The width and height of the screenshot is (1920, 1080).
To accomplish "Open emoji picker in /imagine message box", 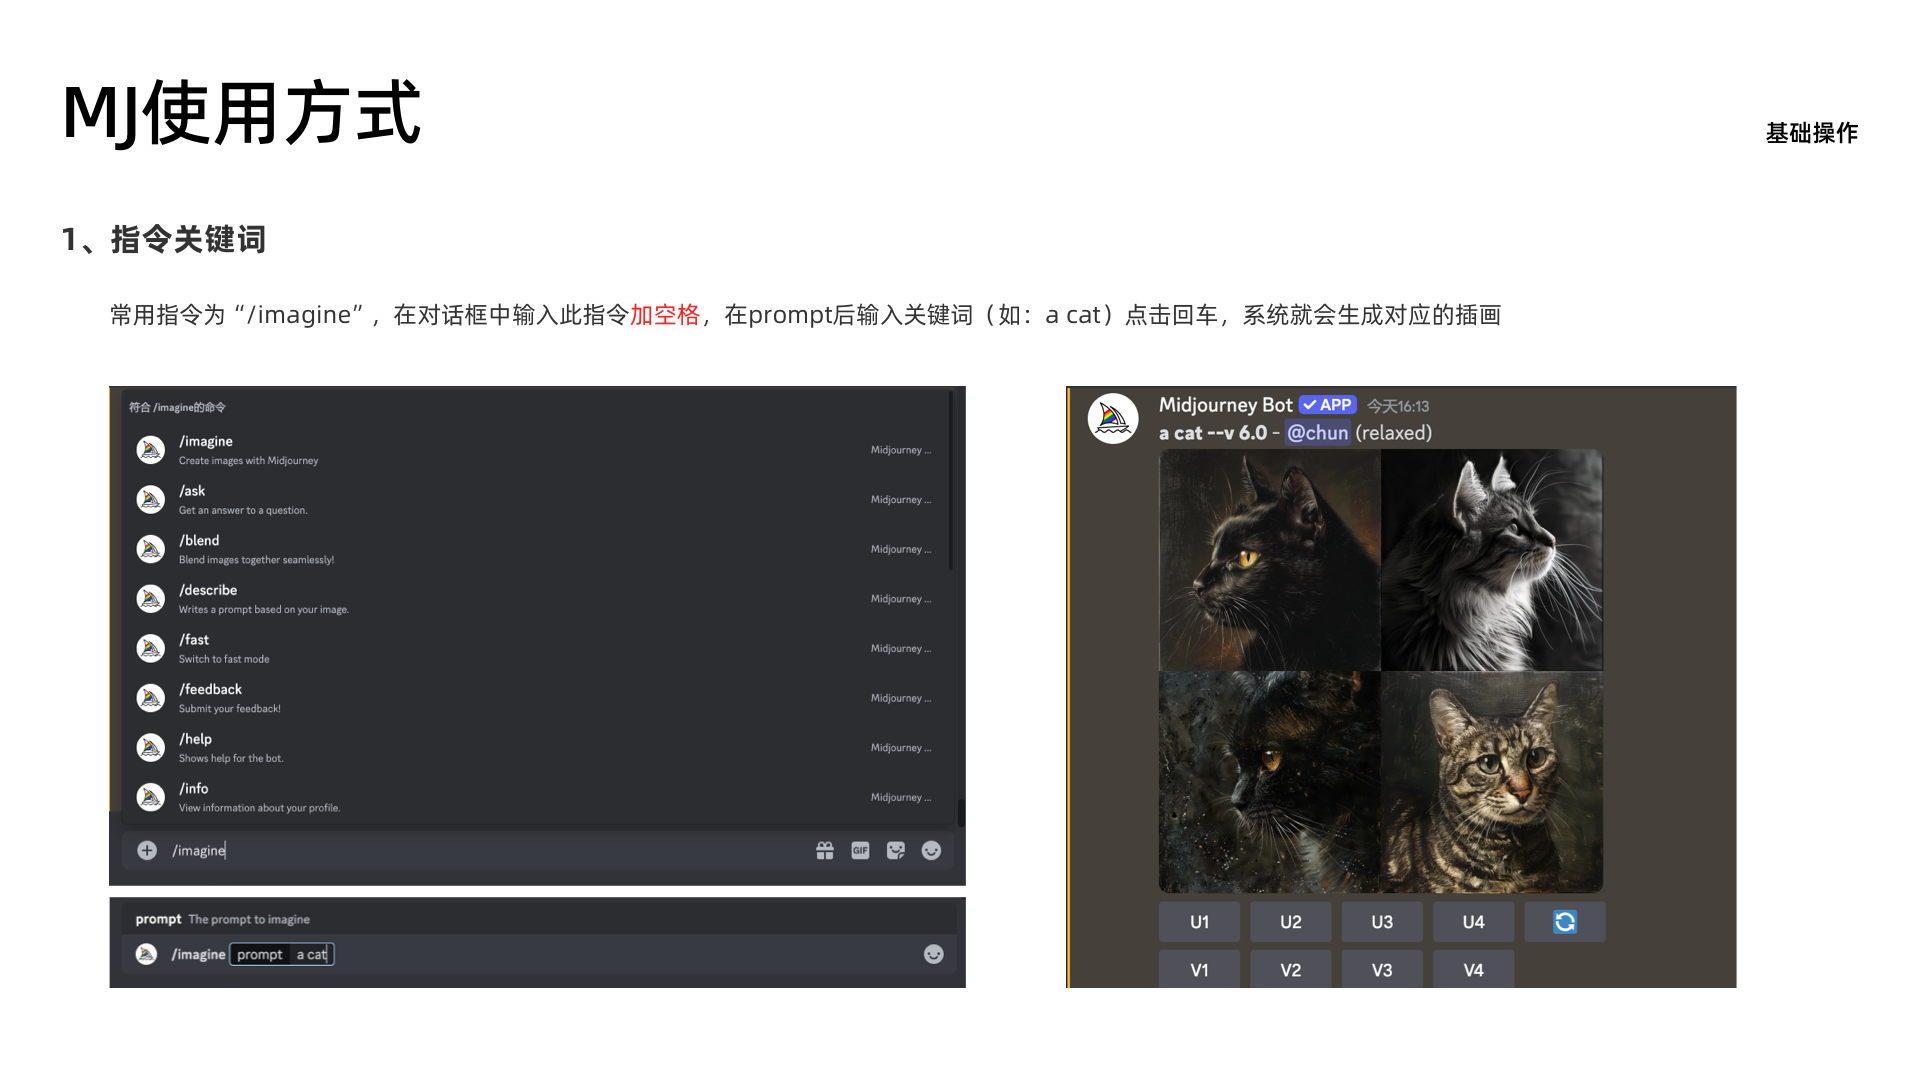I will pos(931,850).
